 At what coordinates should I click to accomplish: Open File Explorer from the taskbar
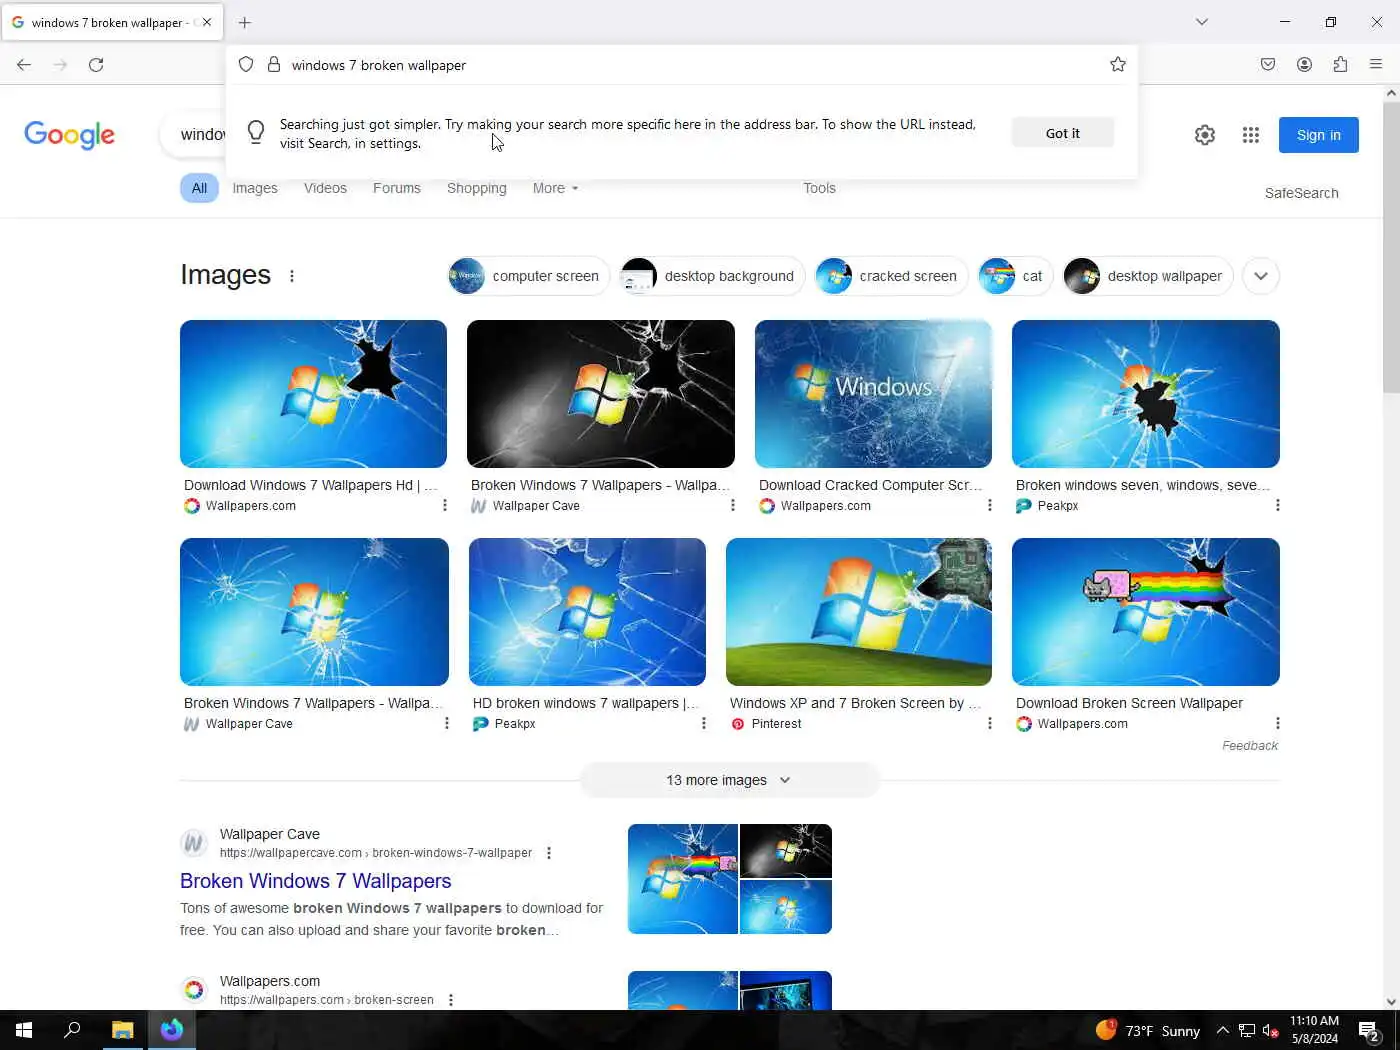point(122,1030)
